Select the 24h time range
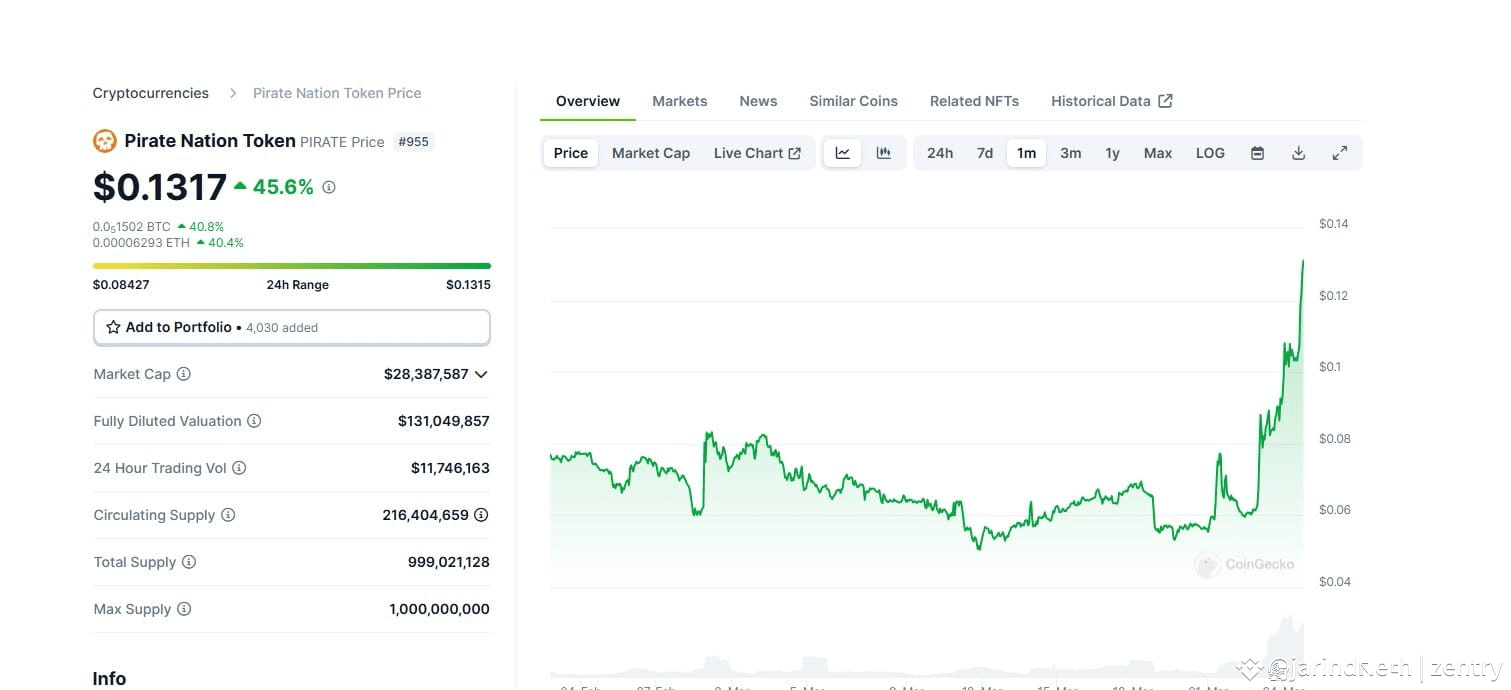 coord(940,153)
